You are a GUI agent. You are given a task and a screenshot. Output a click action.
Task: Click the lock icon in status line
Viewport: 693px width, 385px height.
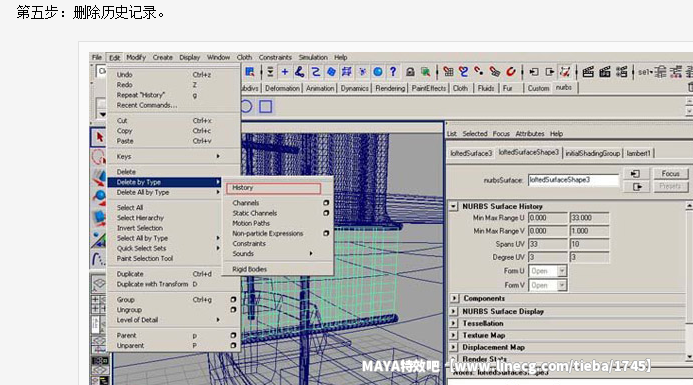(x=410, y=72)
